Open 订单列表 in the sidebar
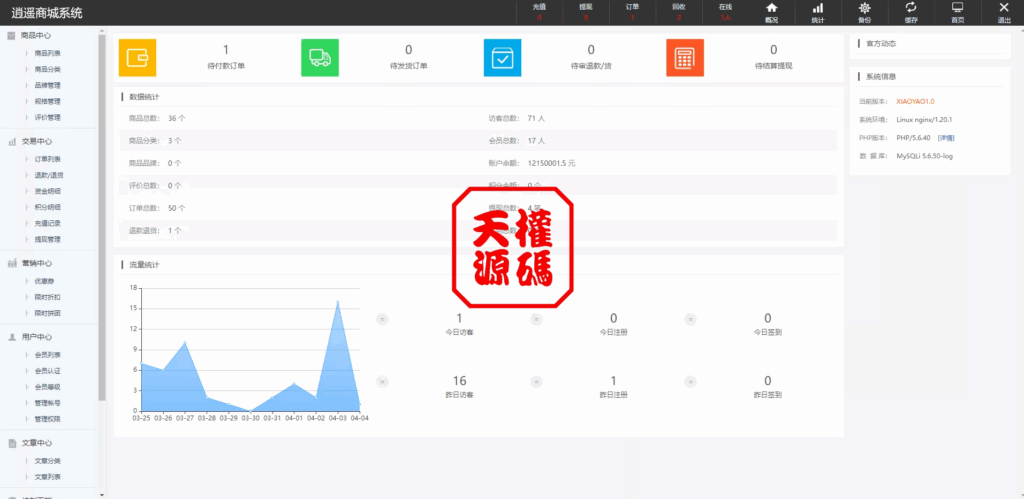The image size is (1024, 499). point(48,159)
